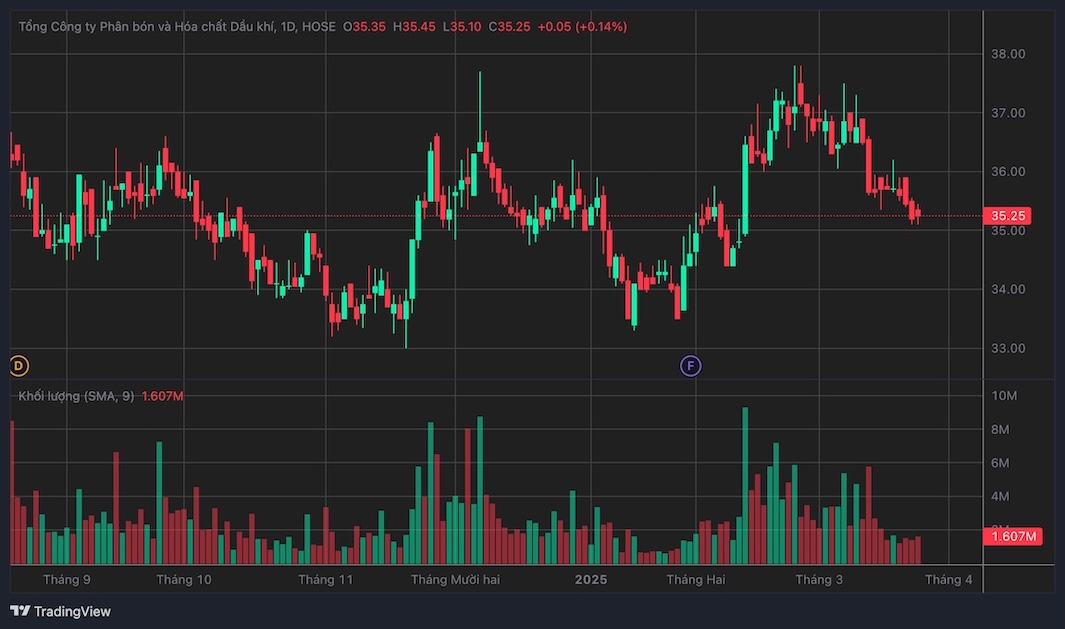Click the TradingView text link
This screenshot has height=629, width=1065.
[x=71, y=611]
